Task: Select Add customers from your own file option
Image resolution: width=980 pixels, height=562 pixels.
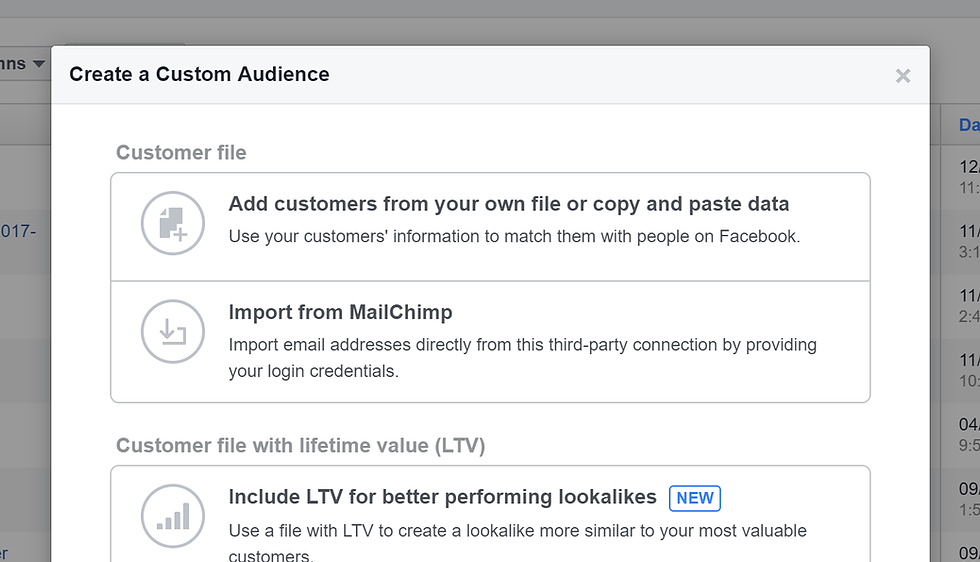Action: pyautogui.click(x=491, y=227)
